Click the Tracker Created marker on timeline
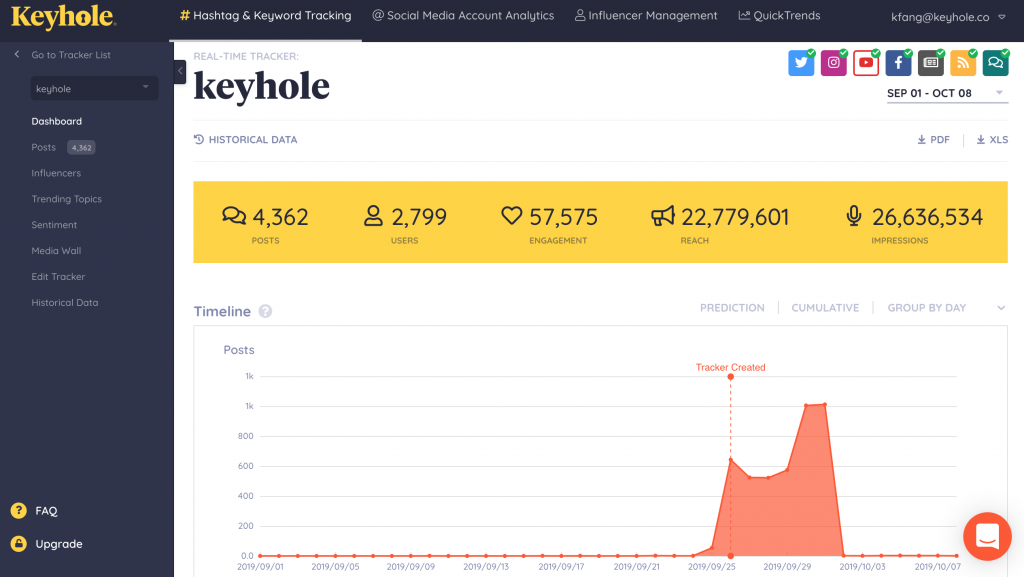The image size is (1024, 577). [x=730, y=377]
